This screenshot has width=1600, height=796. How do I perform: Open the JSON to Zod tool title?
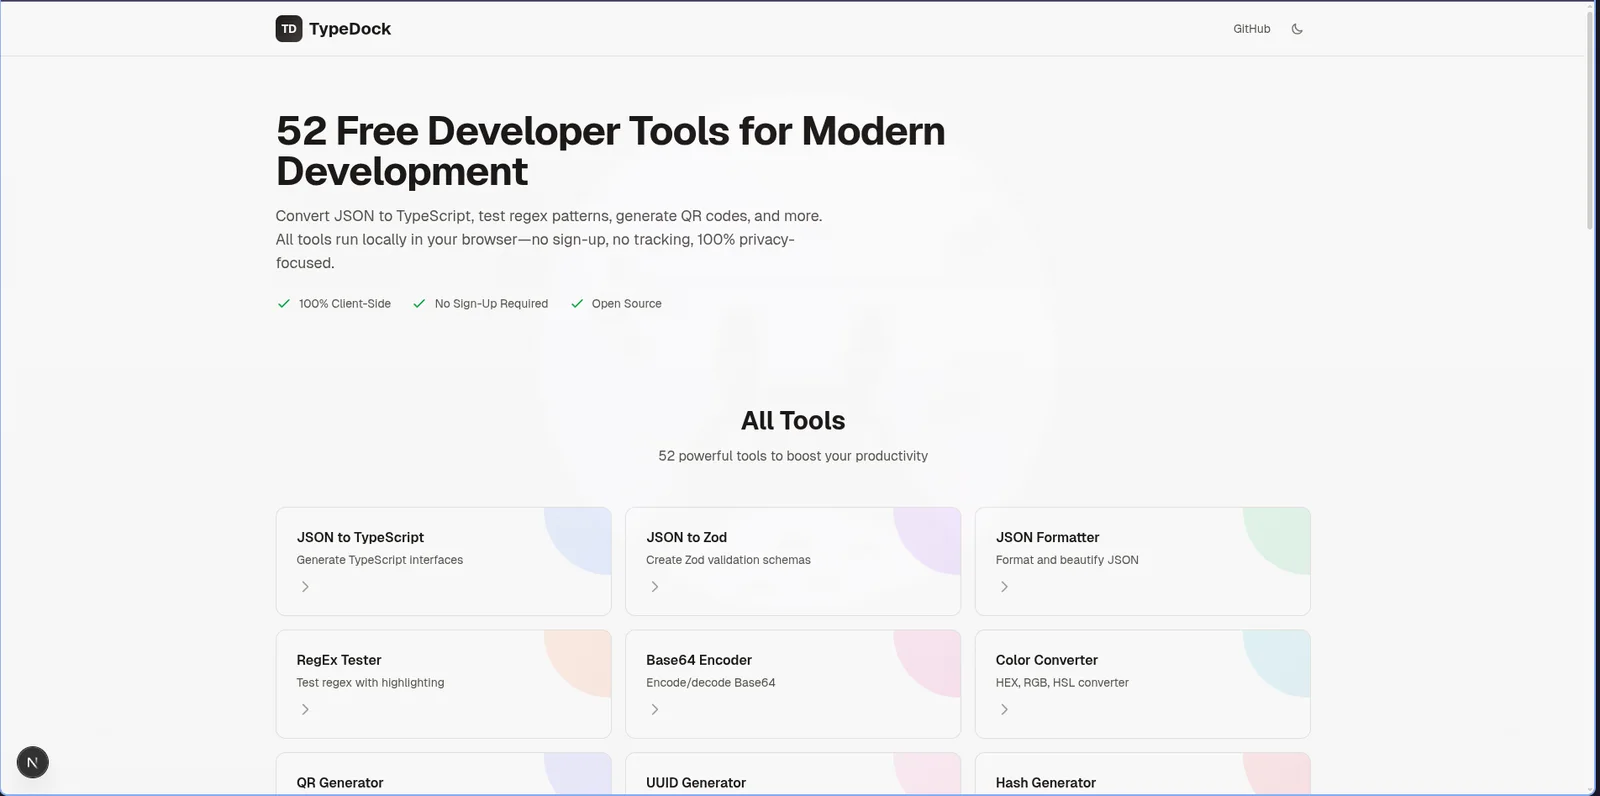[686, 537]
